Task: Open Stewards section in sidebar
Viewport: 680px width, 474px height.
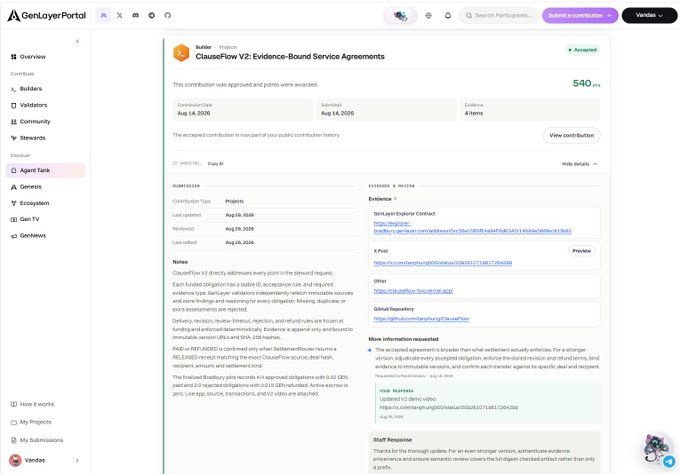Action: coord(45,138)
